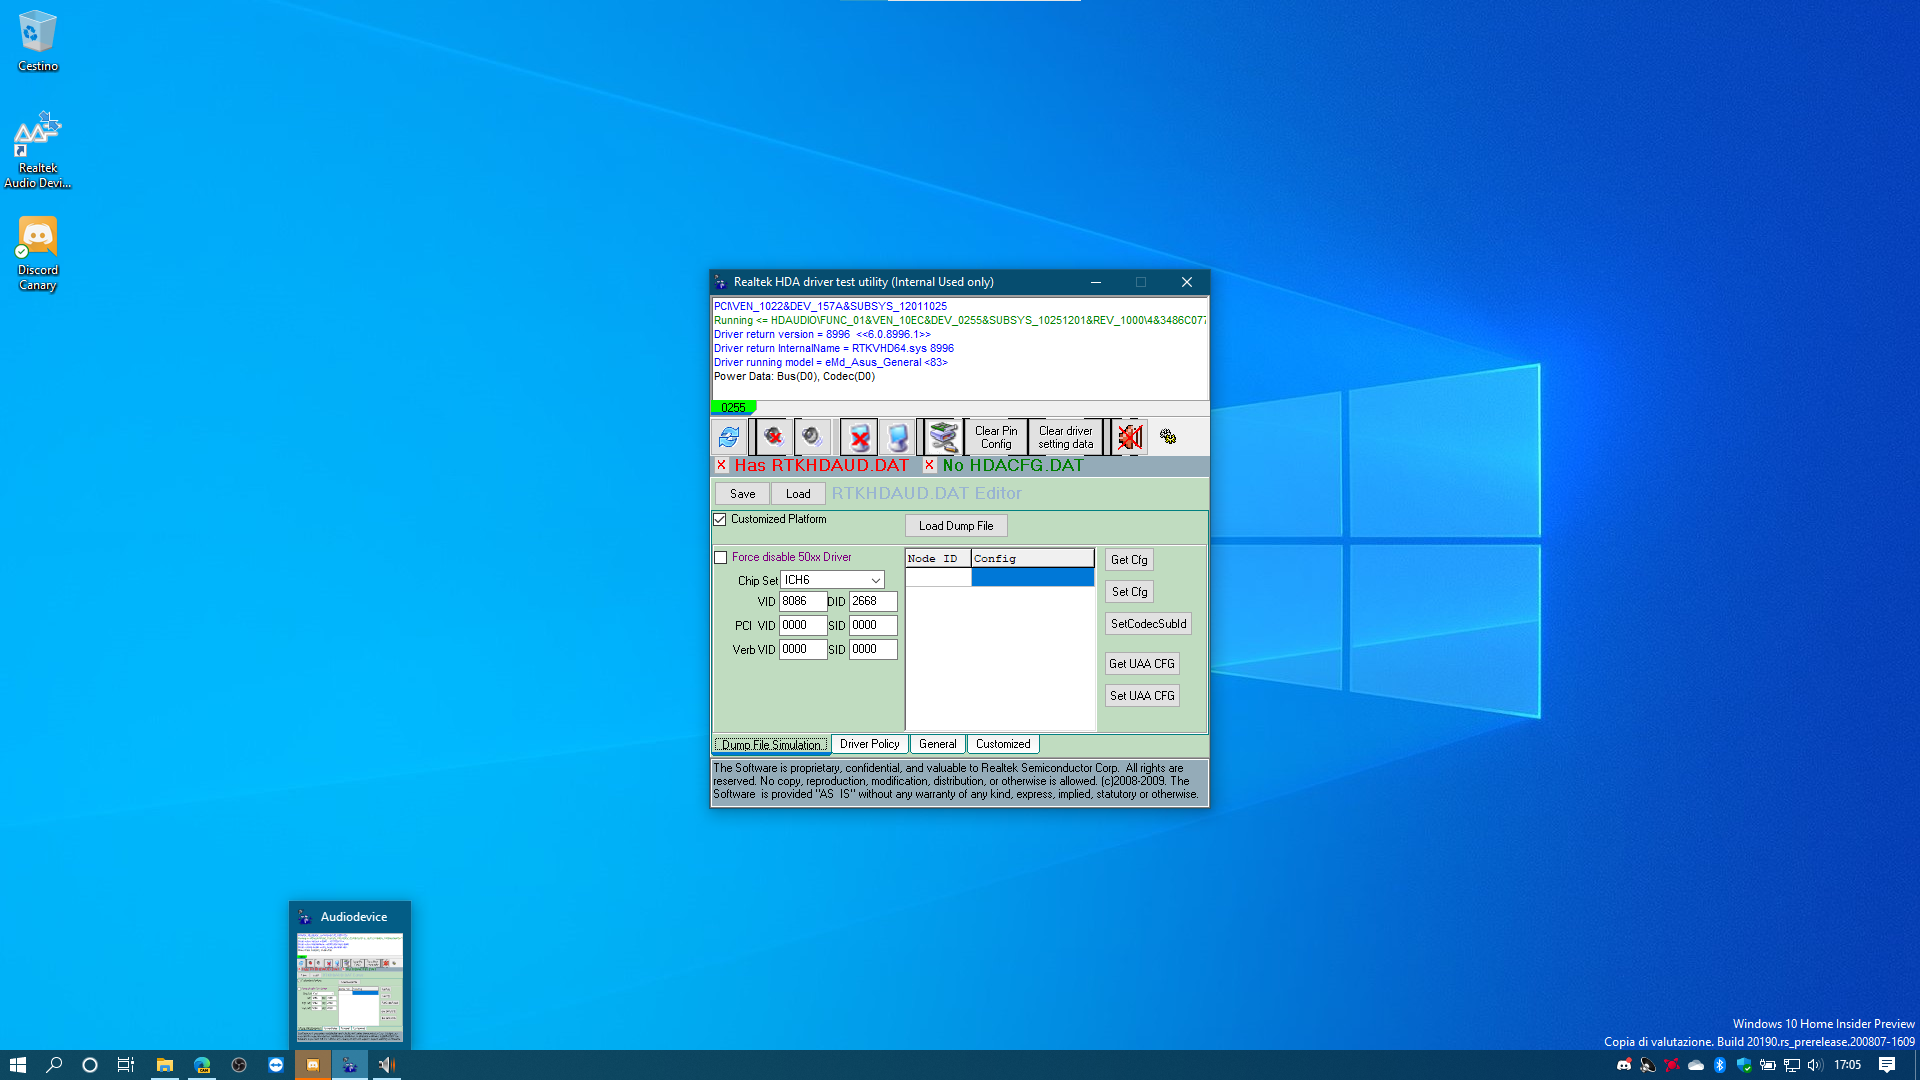The height and width of the screenshot is (1080, 1920).
Task: Open Task View from the taskbar
Action: pyautogui.click(x=126, y=1065)
